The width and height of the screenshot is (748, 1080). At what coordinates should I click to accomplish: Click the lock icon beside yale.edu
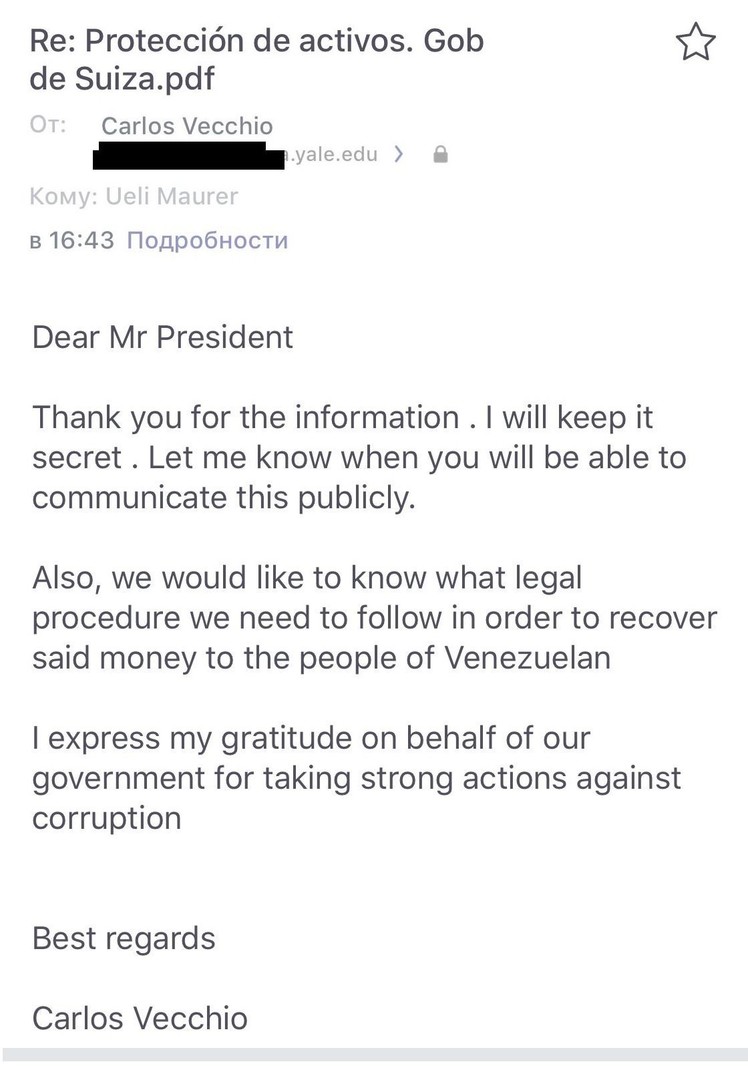(x=441, y=154)
